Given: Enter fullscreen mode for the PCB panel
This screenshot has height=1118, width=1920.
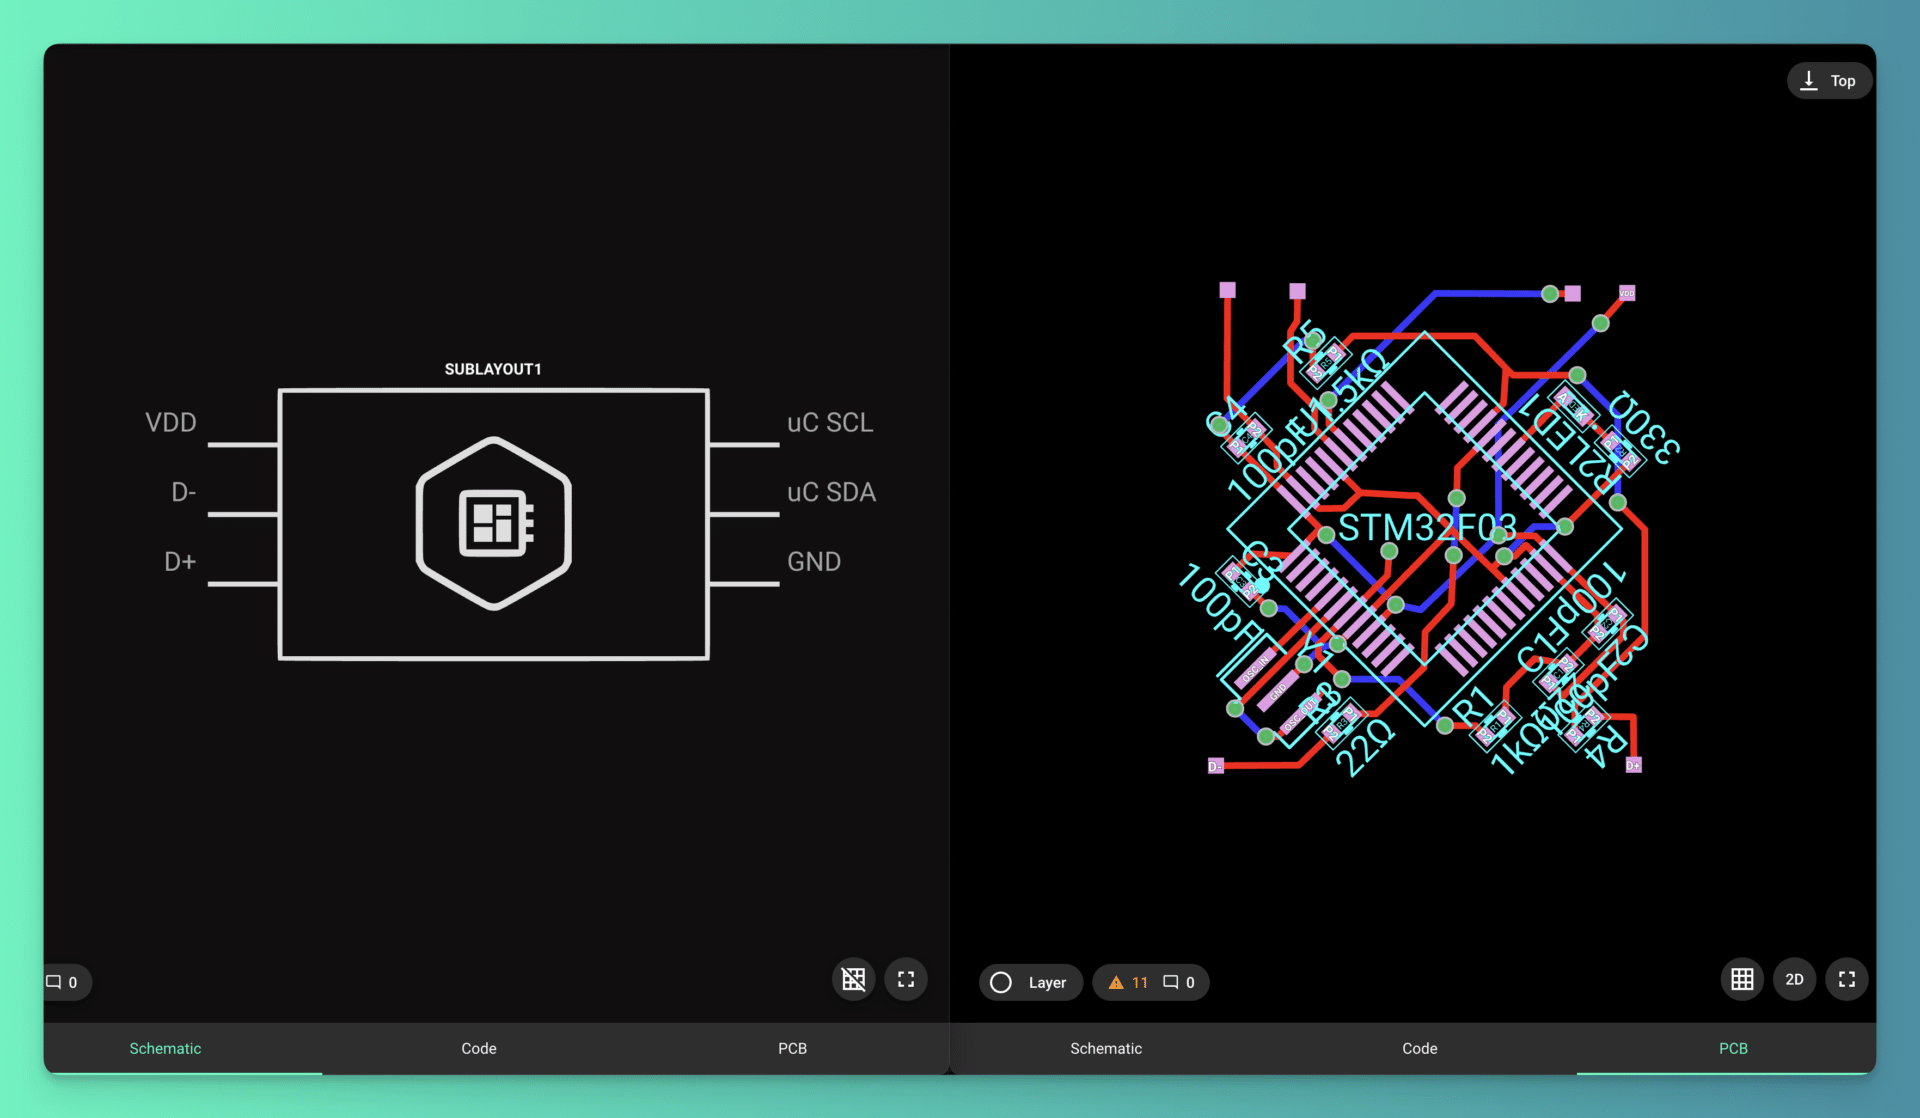Looking at the screenshot, I should click(1846, 979).
